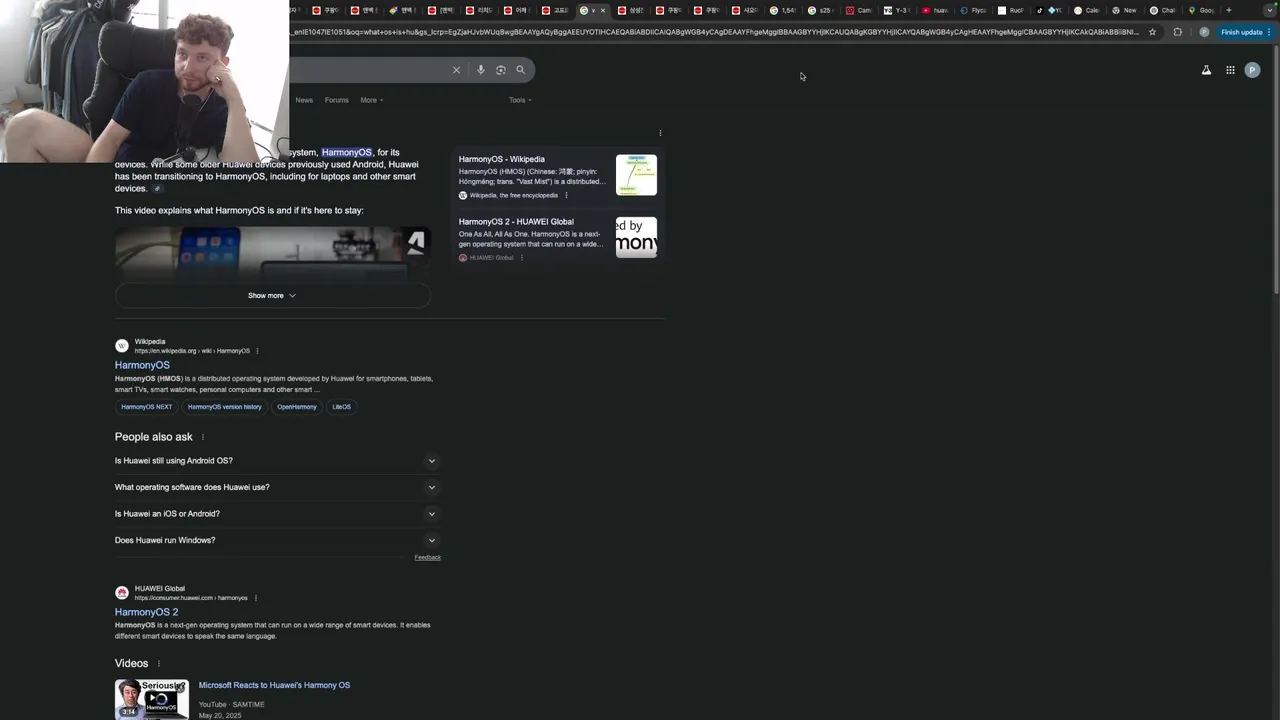The width and height of the screenshot is (1280, 720).
Task: Click the 'YouTube · SAMTIME' video source text
Action: (231, 704)
